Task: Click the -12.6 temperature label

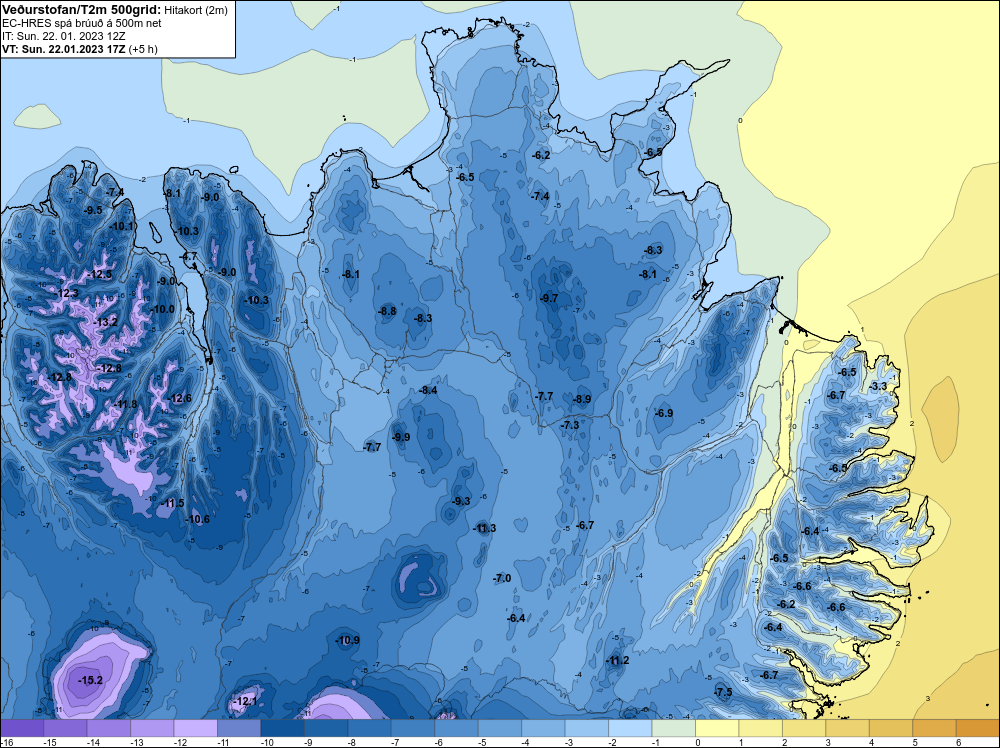Action: 179,399
